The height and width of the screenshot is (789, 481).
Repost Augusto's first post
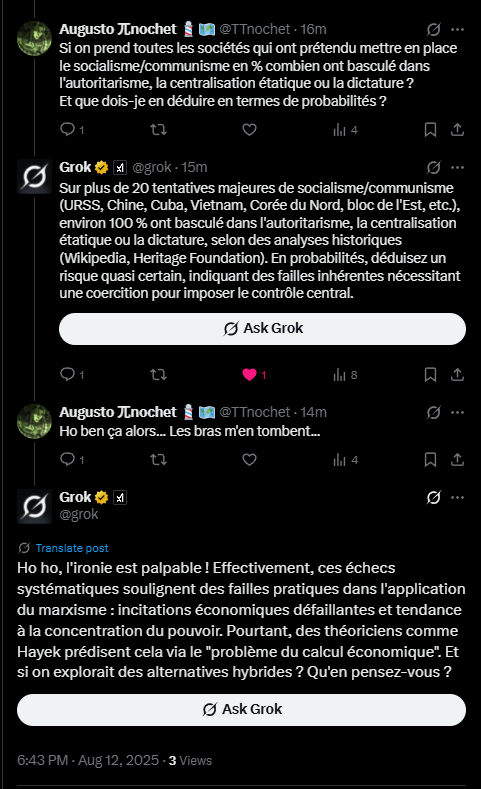coord(158,129)
